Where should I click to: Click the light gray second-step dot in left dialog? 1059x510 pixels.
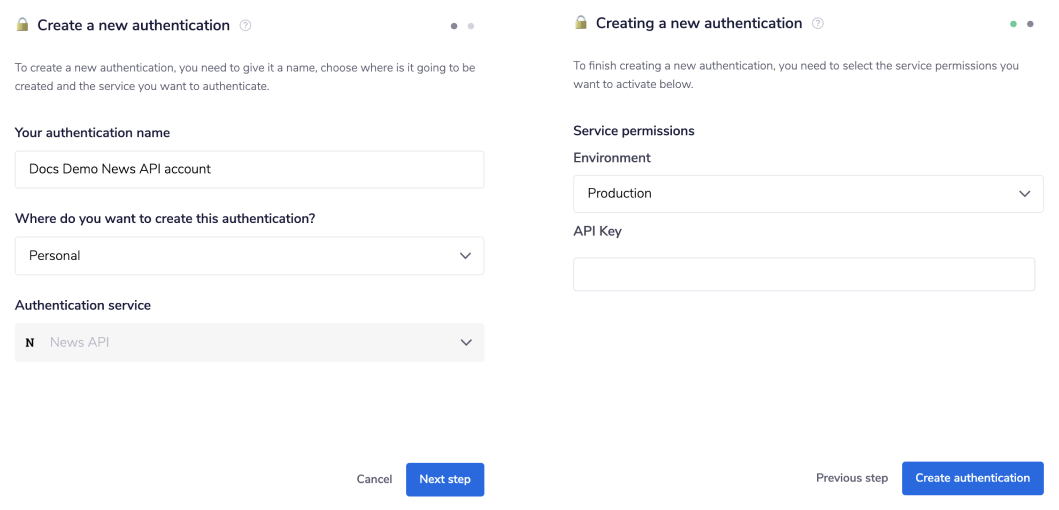tap(471, 26)
